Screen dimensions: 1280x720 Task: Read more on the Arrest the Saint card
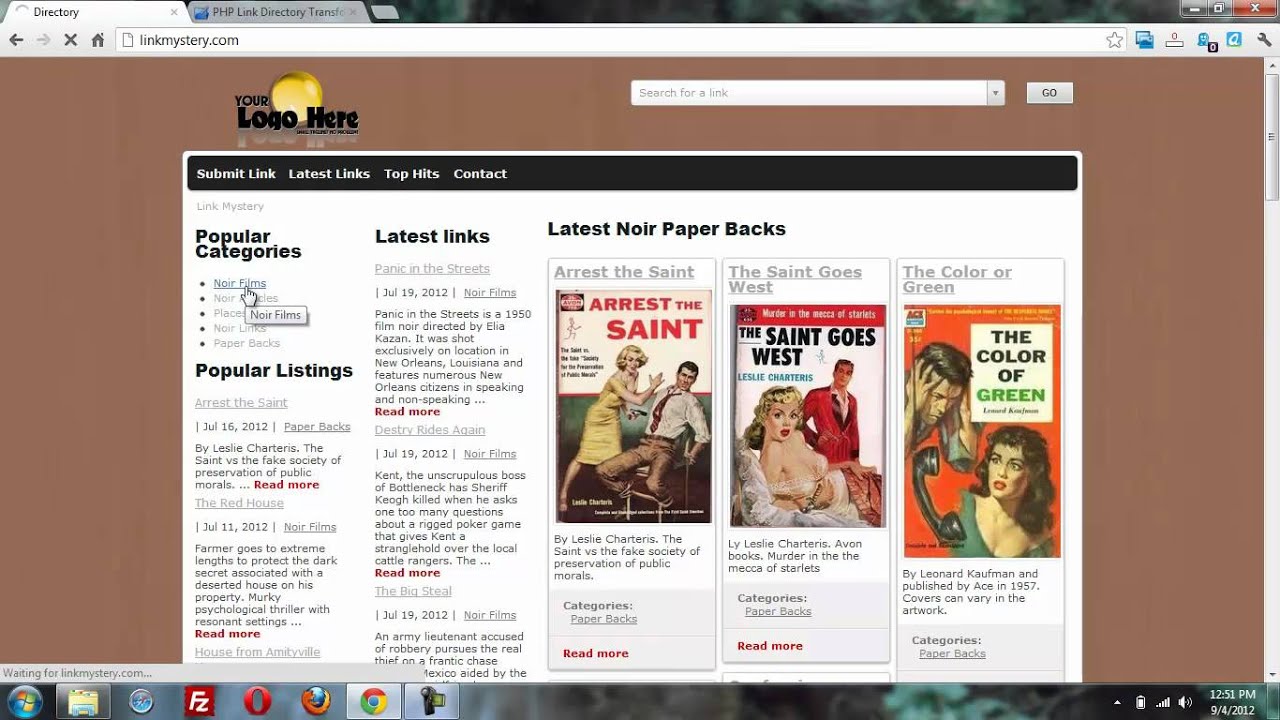(596, 653)
